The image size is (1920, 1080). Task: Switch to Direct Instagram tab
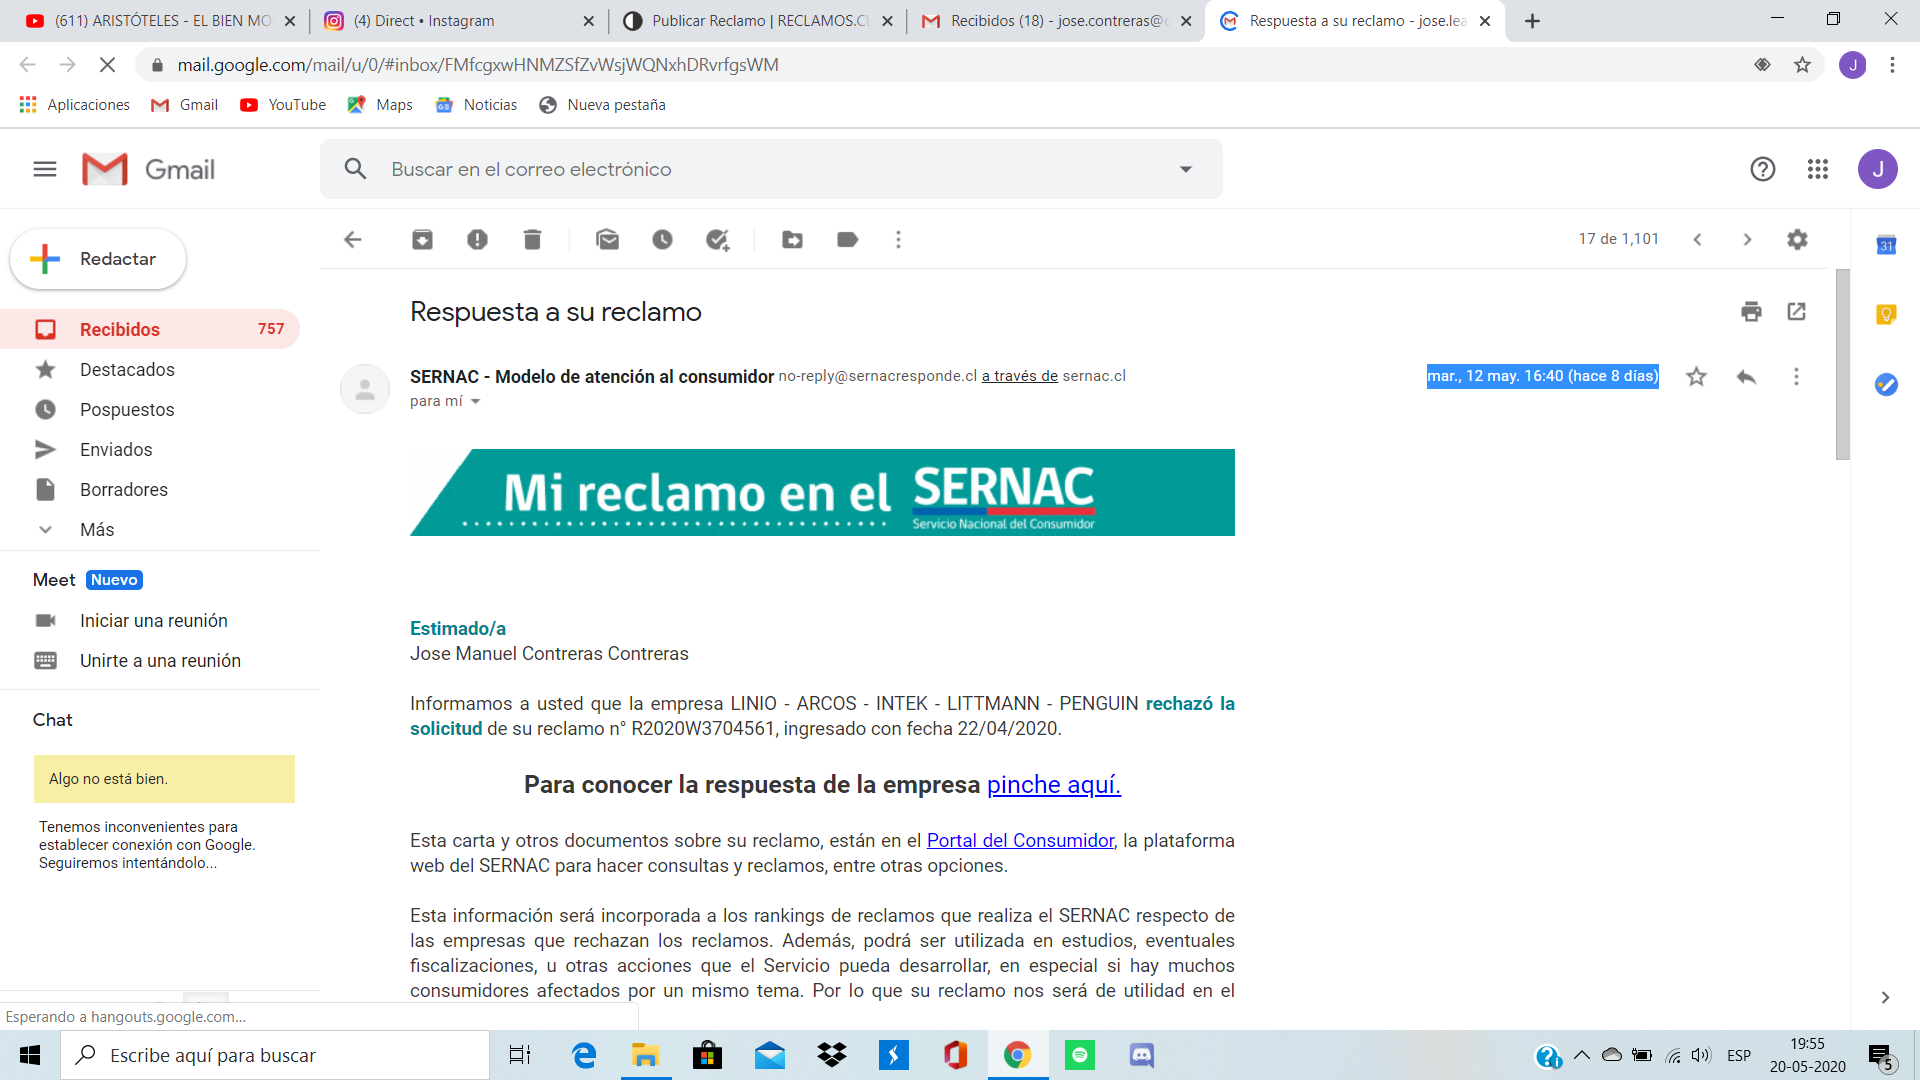pos(458,20)
